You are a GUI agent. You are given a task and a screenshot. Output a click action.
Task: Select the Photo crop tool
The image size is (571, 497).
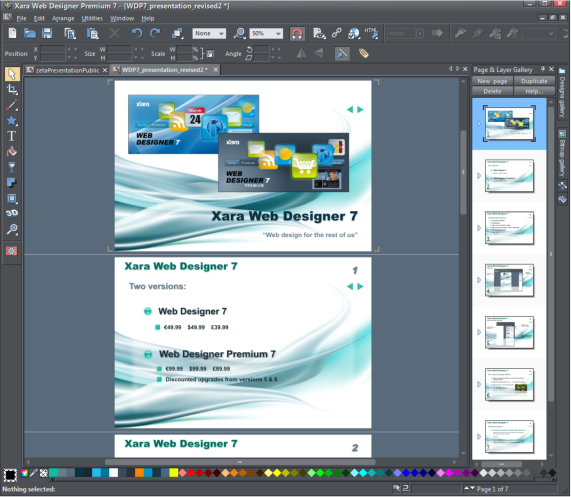[x=12, y=89]
